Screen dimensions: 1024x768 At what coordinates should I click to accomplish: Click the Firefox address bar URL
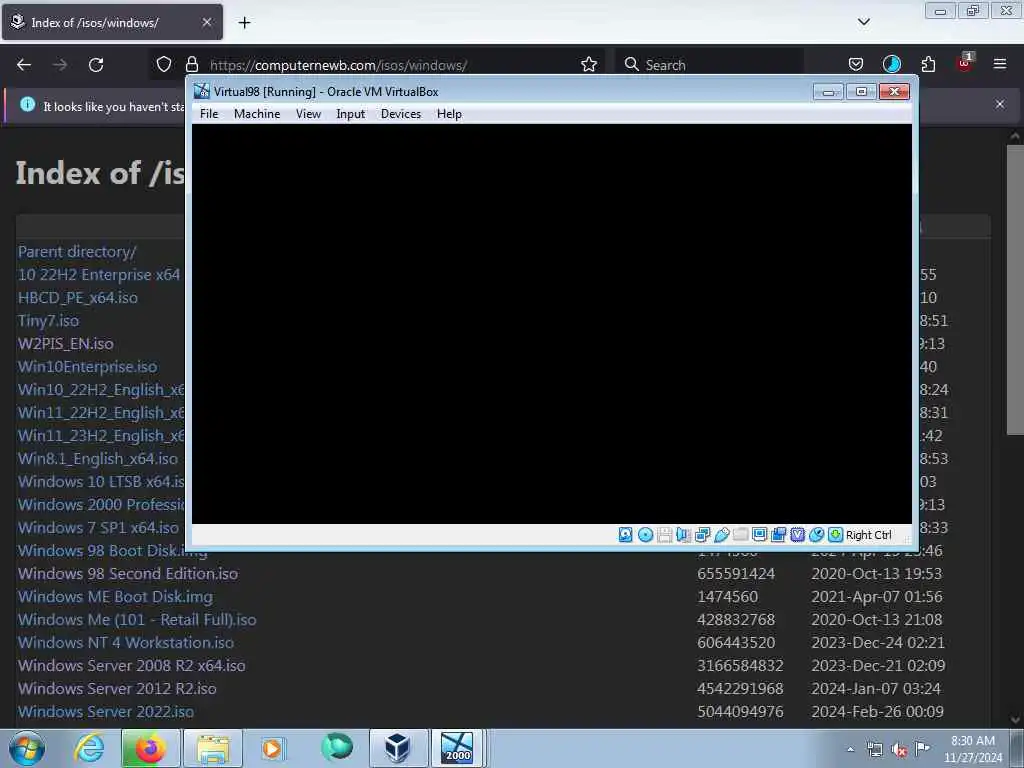(x=338, y=65)
